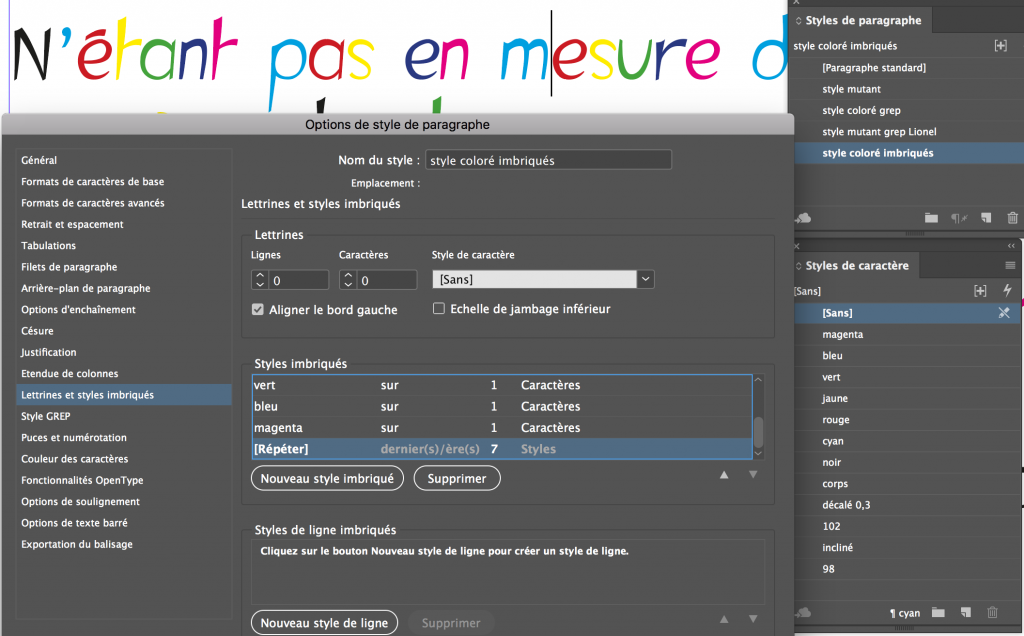This screenshot has width=1024, height=636.
Task: Open Styles de caractère panel hamburger menu
Action: point(1010,265)
